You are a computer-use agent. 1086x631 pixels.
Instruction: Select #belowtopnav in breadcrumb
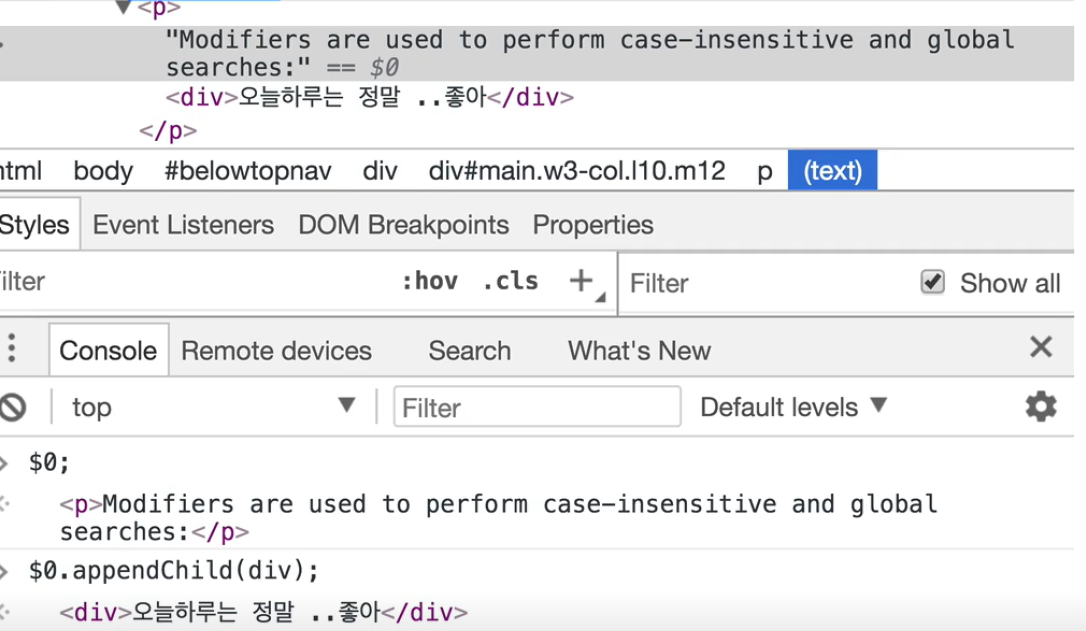tap(247, 171)
